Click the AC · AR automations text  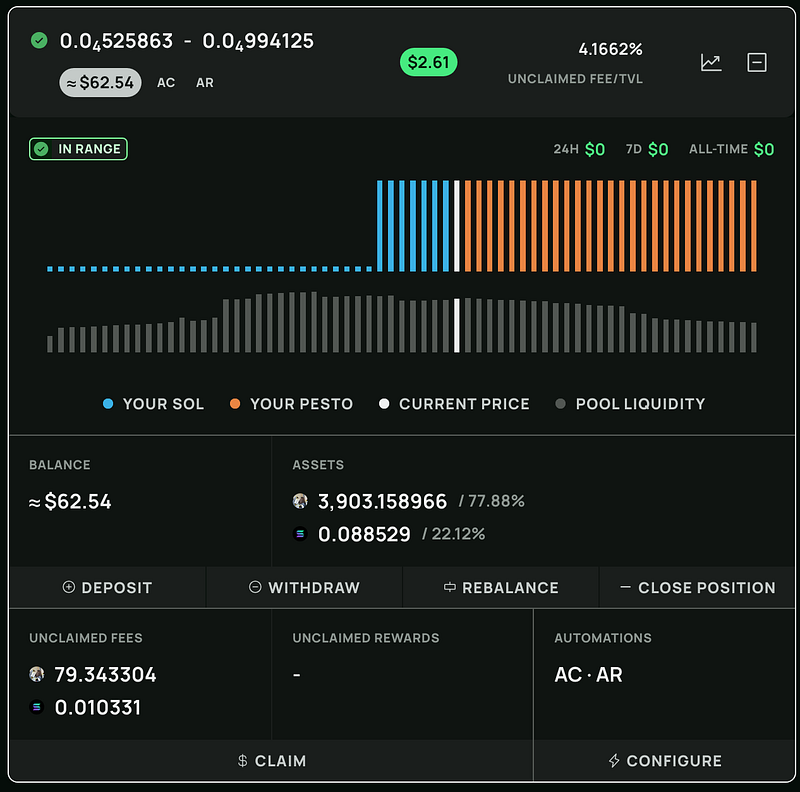click(x=588, y=675)
